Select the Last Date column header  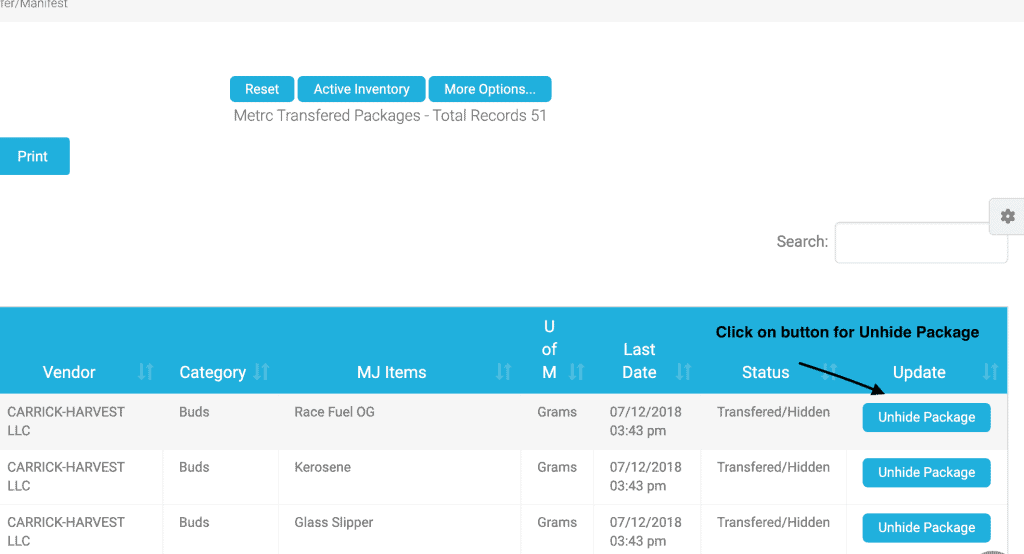point(639,361)
